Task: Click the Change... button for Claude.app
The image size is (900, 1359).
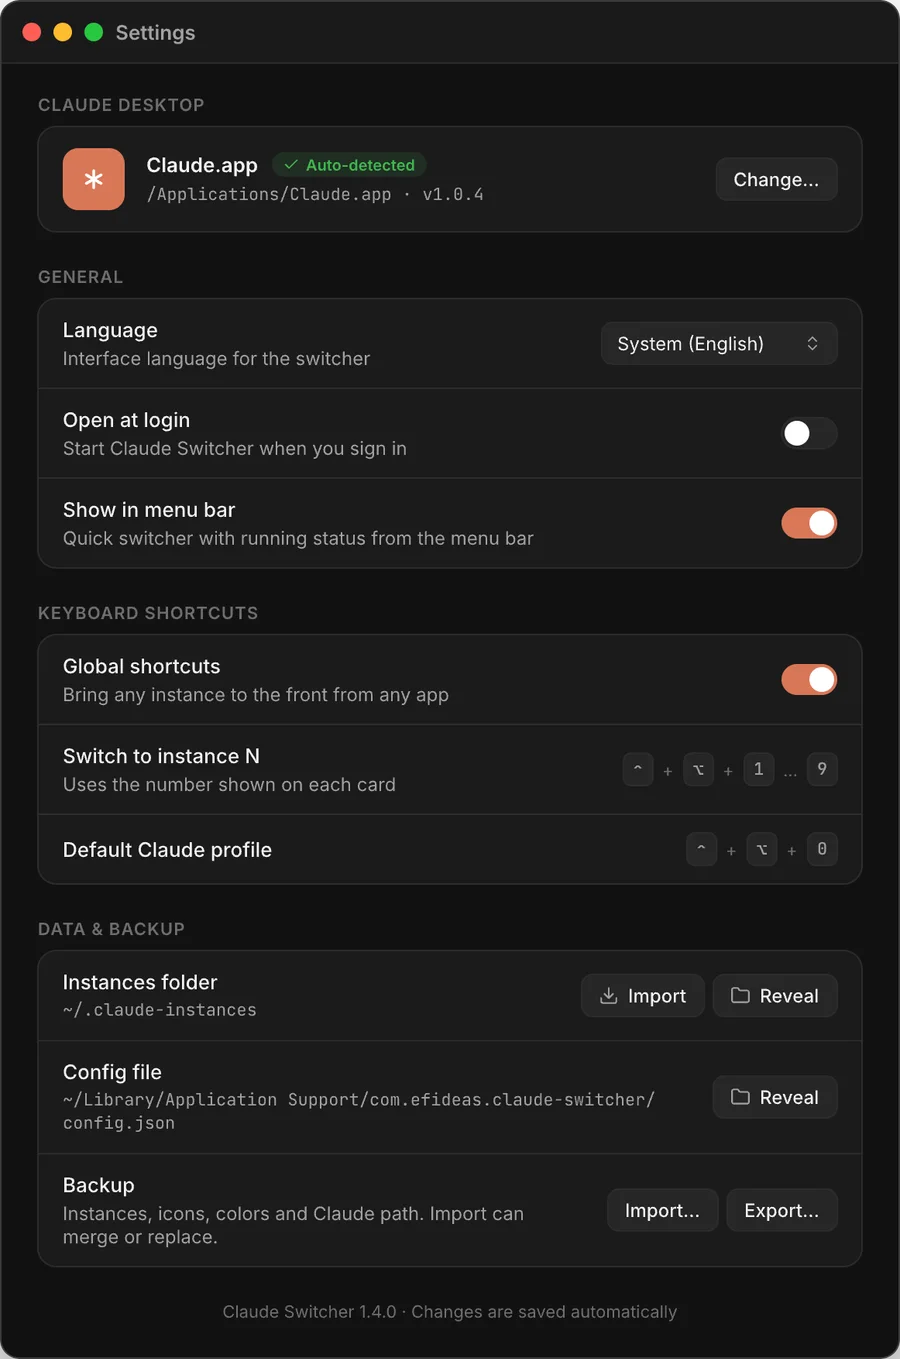Action: point(776,179)
